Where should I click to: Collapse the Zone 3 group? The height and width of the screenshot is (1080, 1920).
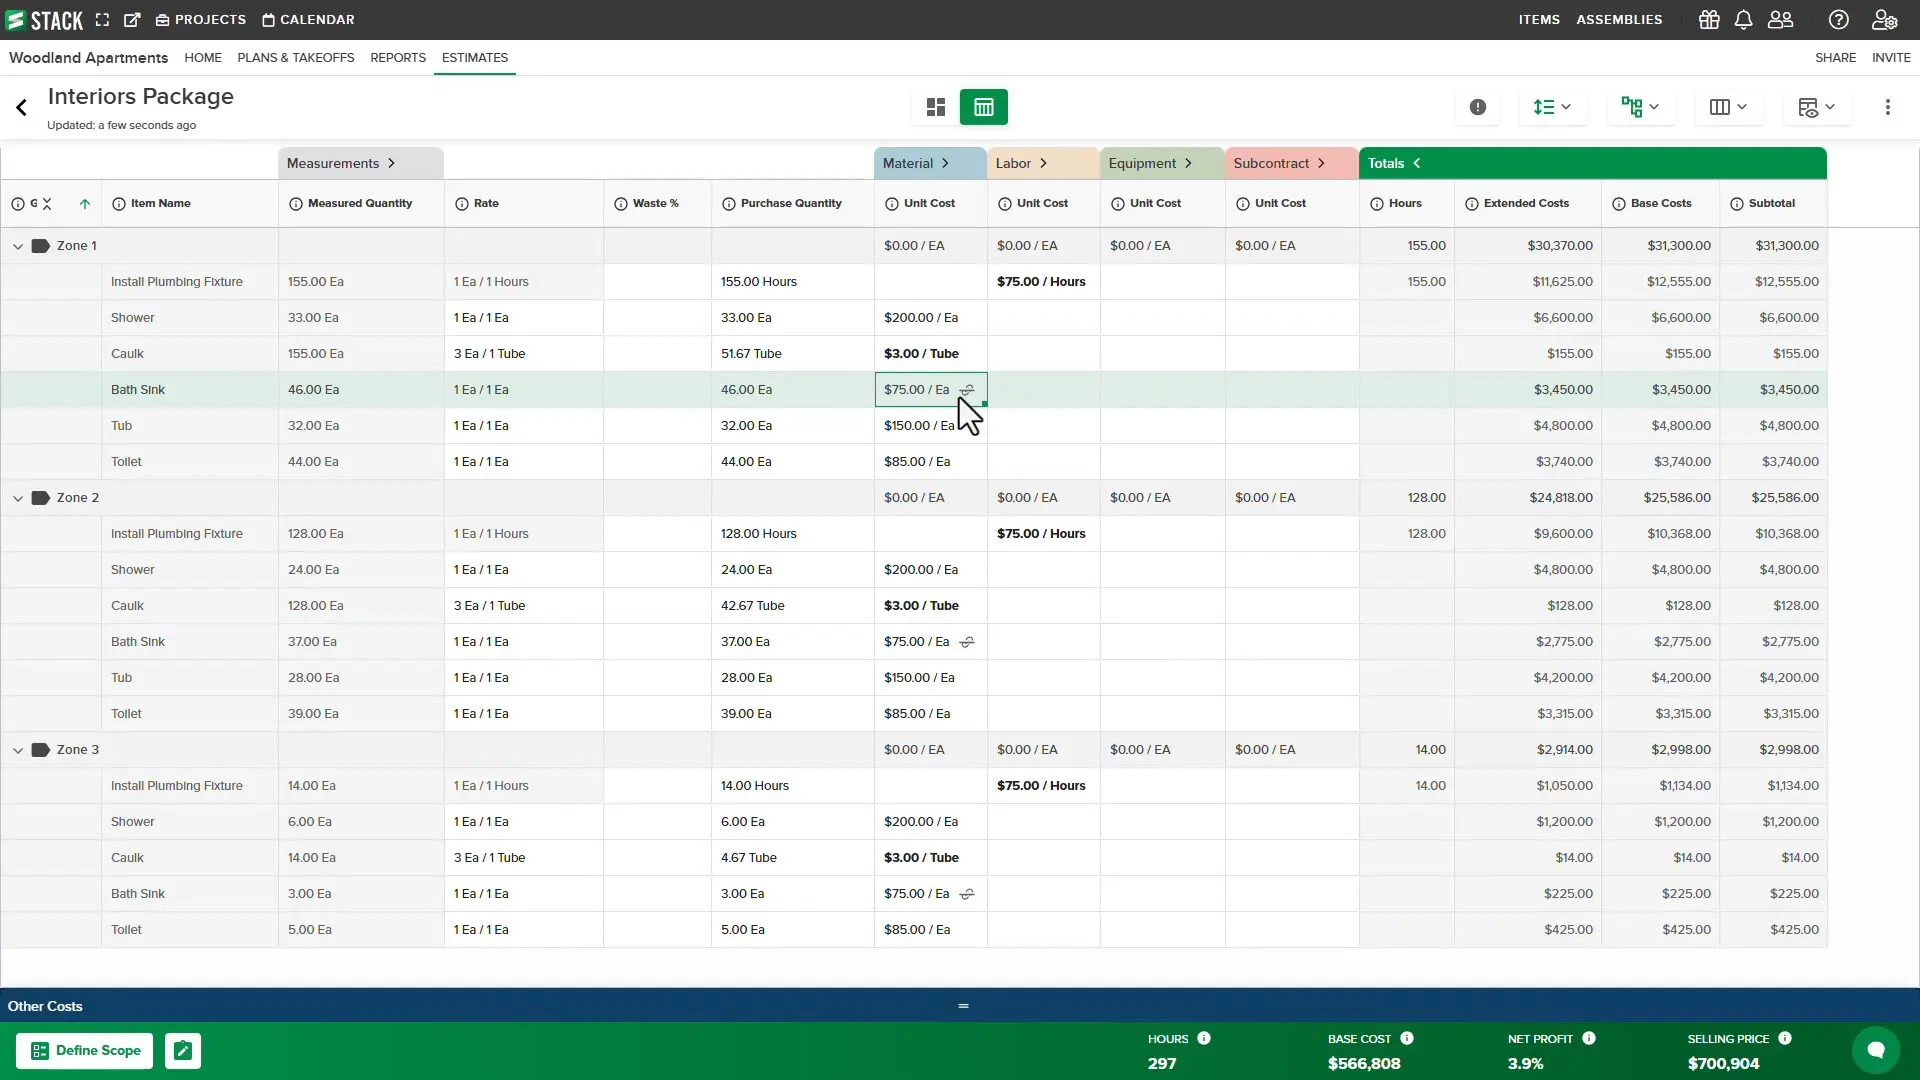click(18, 750)
